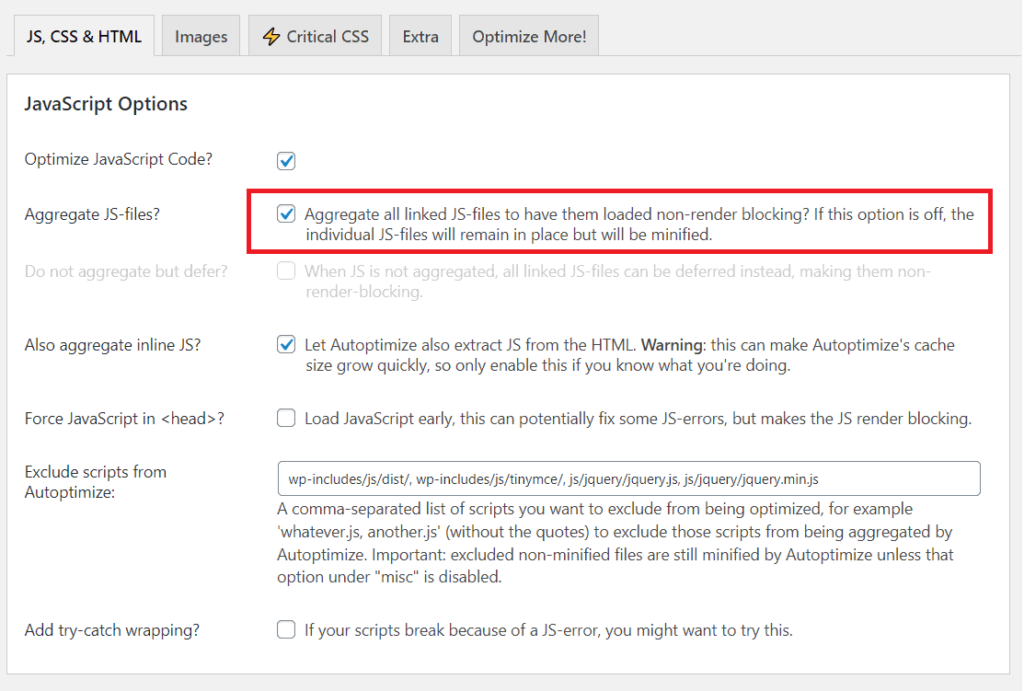Toggle the Aggregate JS-files checkbox
The image size is (1024, 691).
pos(286,214)
